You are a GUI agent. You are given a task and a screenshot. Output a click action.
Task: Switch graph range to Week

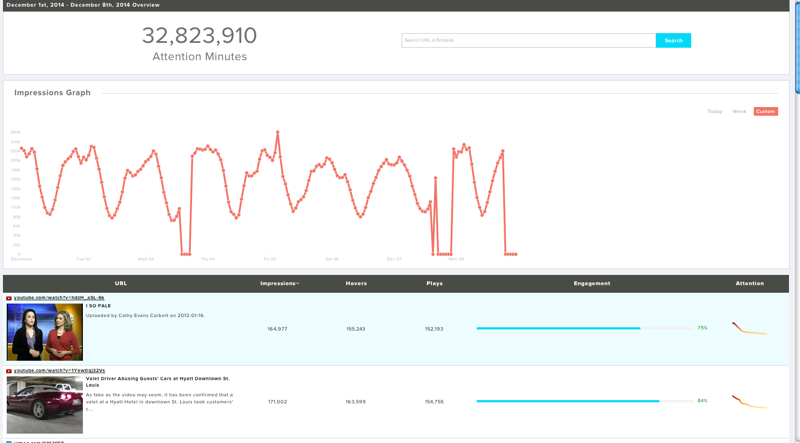coord(739,112)
